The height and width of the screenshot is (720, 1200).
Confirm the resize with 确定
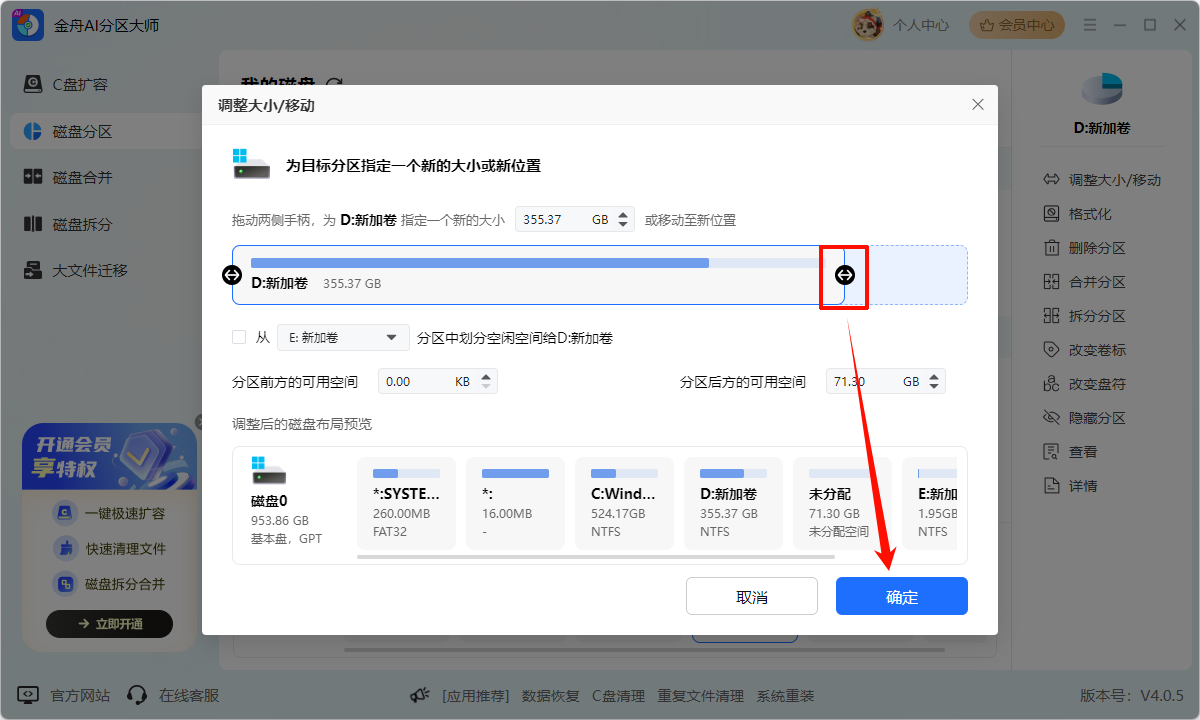[x=901, y=596]
